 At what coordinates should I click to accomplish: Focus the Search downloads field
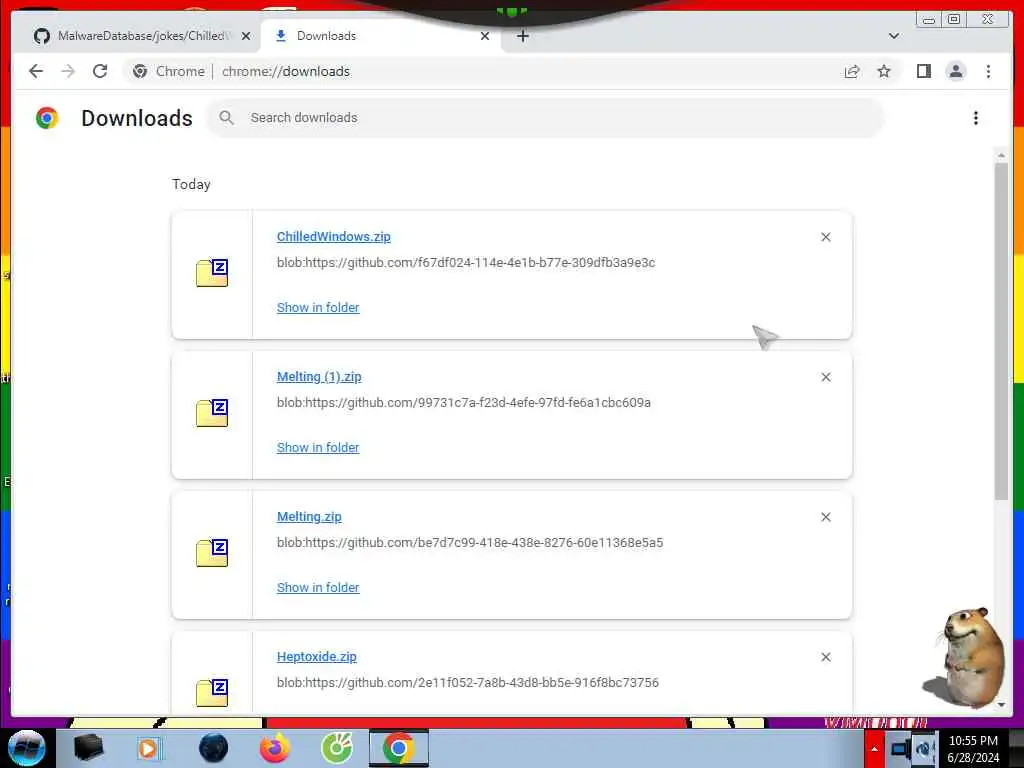click(x=545, y=118)
